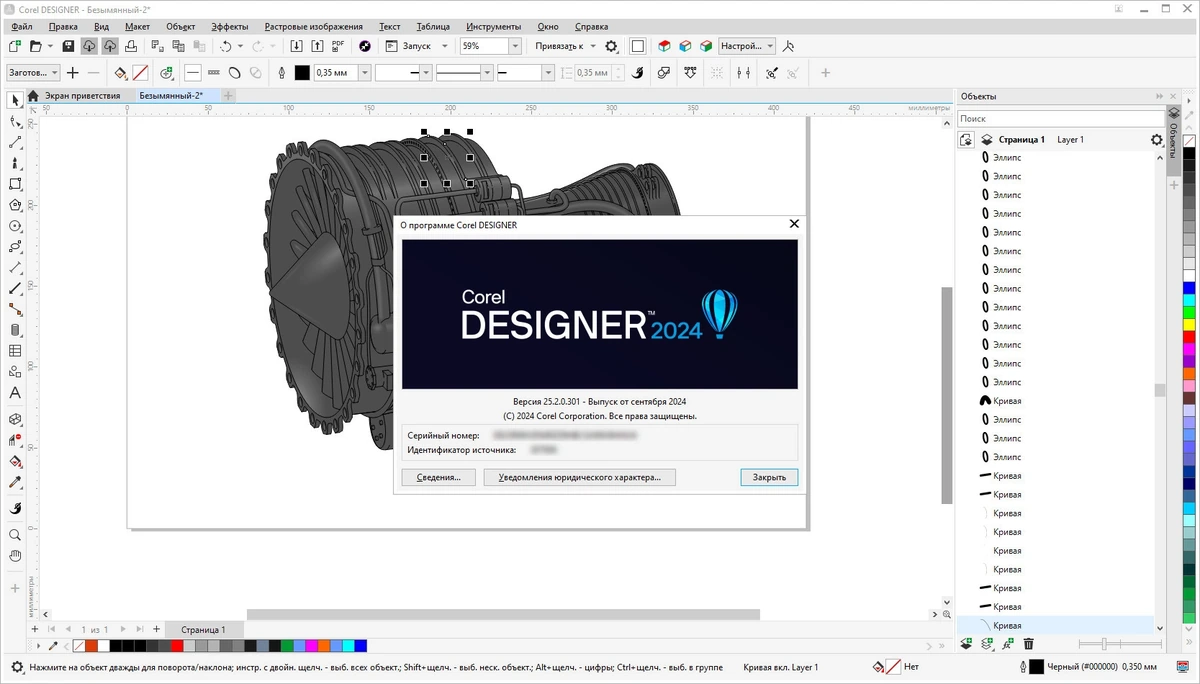Select the Pan hand tool
The height and width of the screenshot is (684, 1200).
tap(15, 556)
